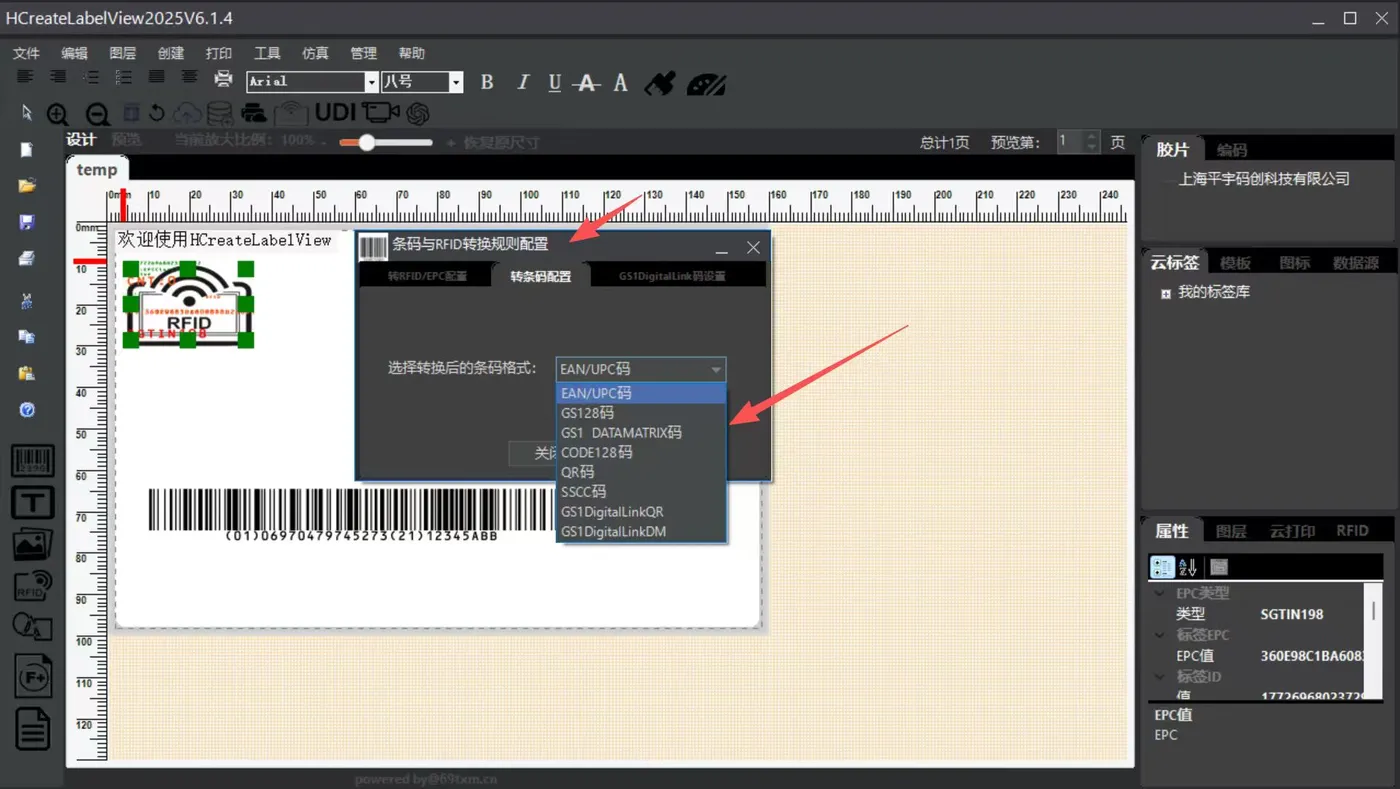Image resolution: width=1400 pixels, height=789 pixels.
Task: Toggle underline formatting
Action: click(555, 83)
